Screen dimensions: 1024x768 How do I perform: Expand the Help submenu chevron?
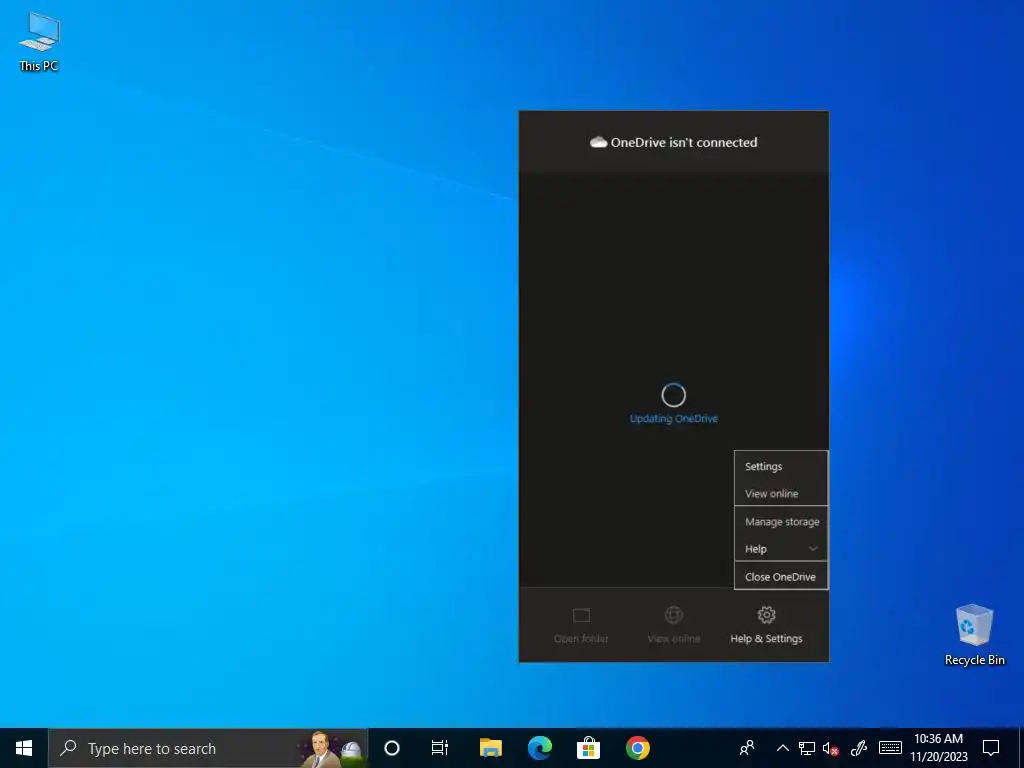coord(813,549)
